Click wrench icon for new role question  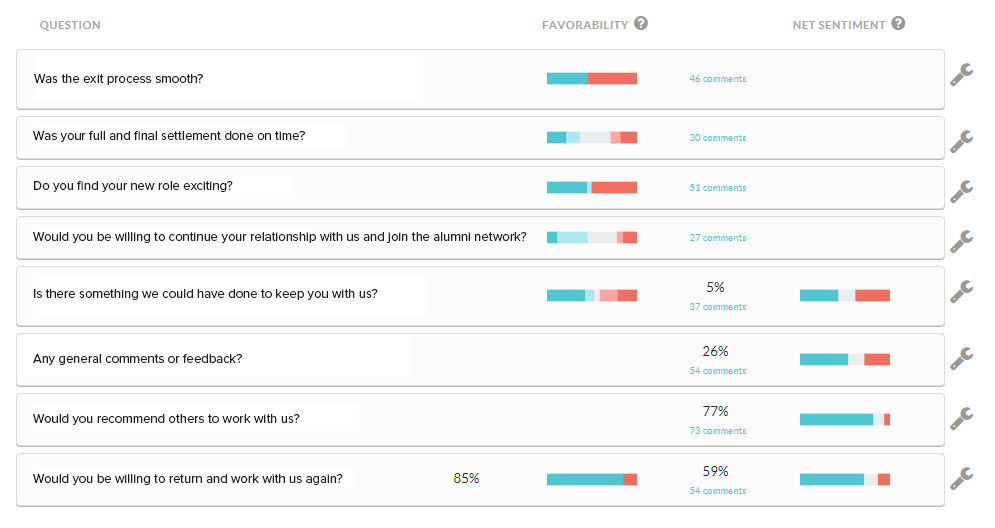(x=961, y=190)
